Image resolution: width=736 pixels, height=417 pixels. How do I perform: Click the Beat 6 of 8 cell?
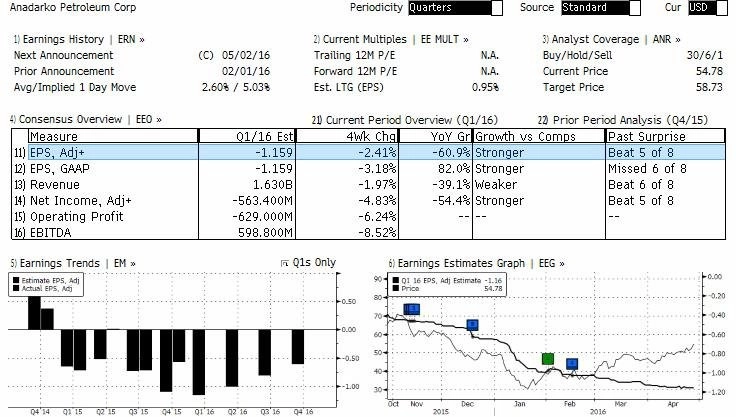(641, 185)
